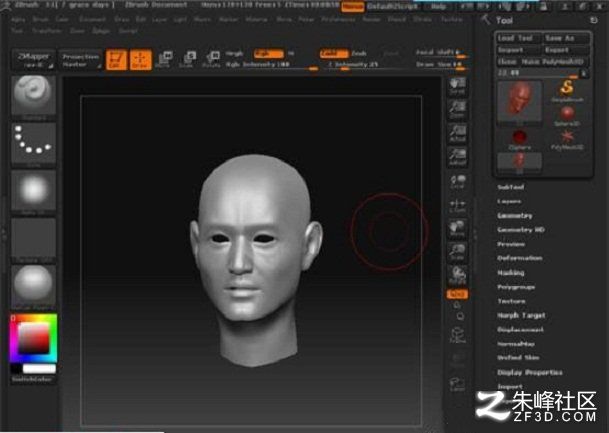609x433 pixels.
Task: Adjust the Focal Shift slider
Action: [441, 53]
